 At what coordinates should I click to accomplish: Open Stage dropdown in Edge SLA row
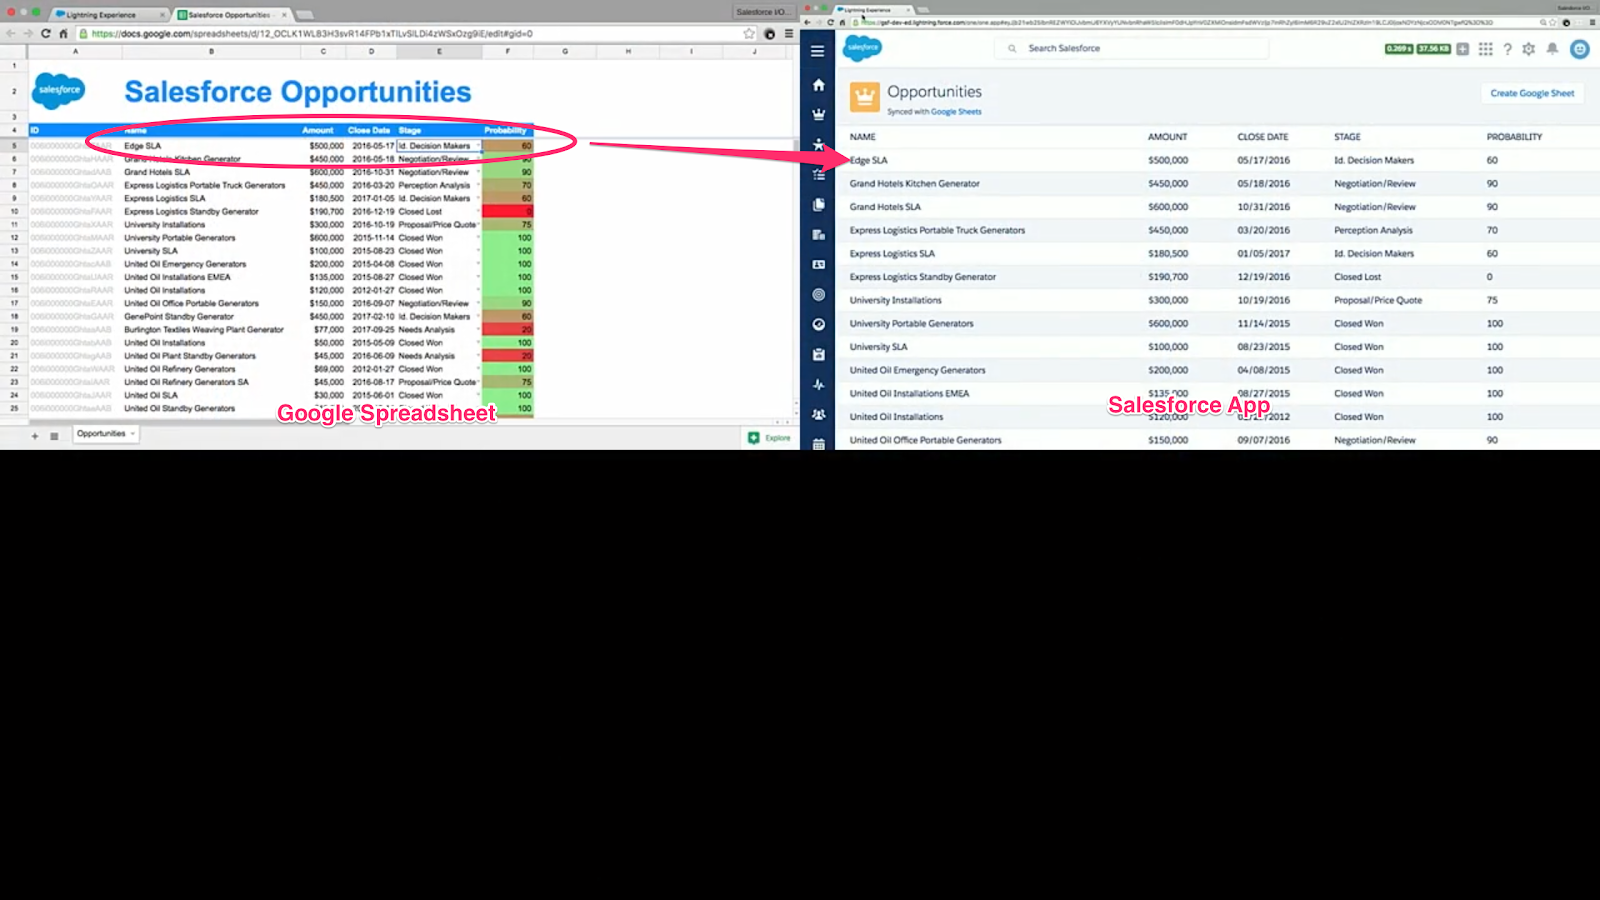(477, 146)
